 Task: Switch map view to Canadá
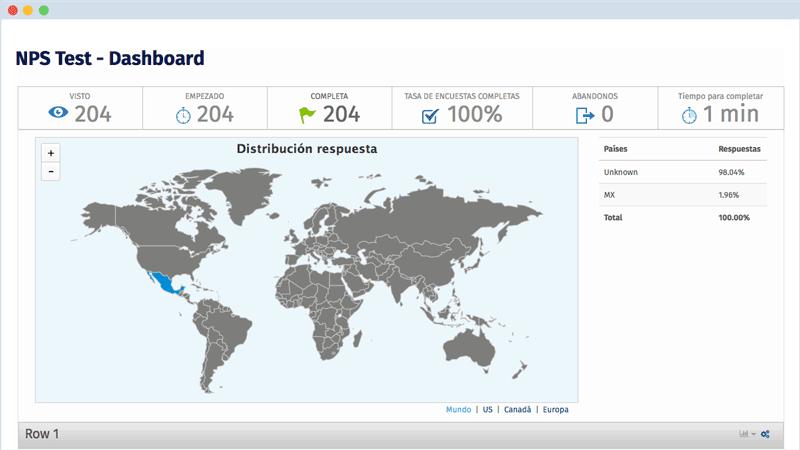(x=517, y=409)
